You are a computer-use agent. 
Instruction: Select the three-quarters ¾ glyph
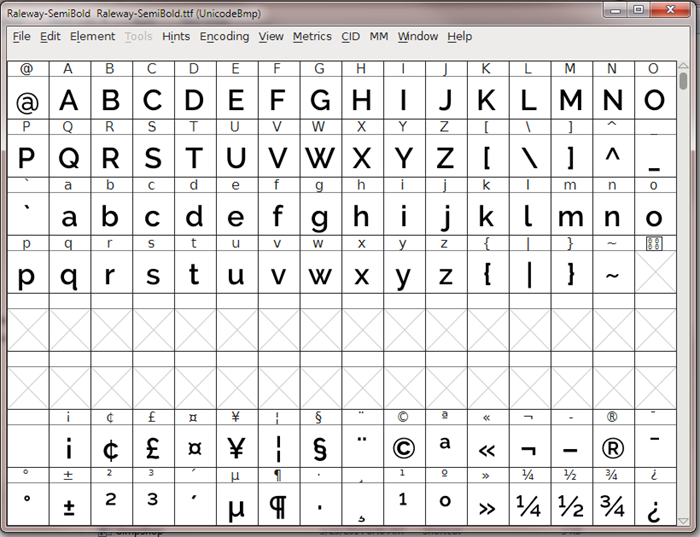point(614,504)
